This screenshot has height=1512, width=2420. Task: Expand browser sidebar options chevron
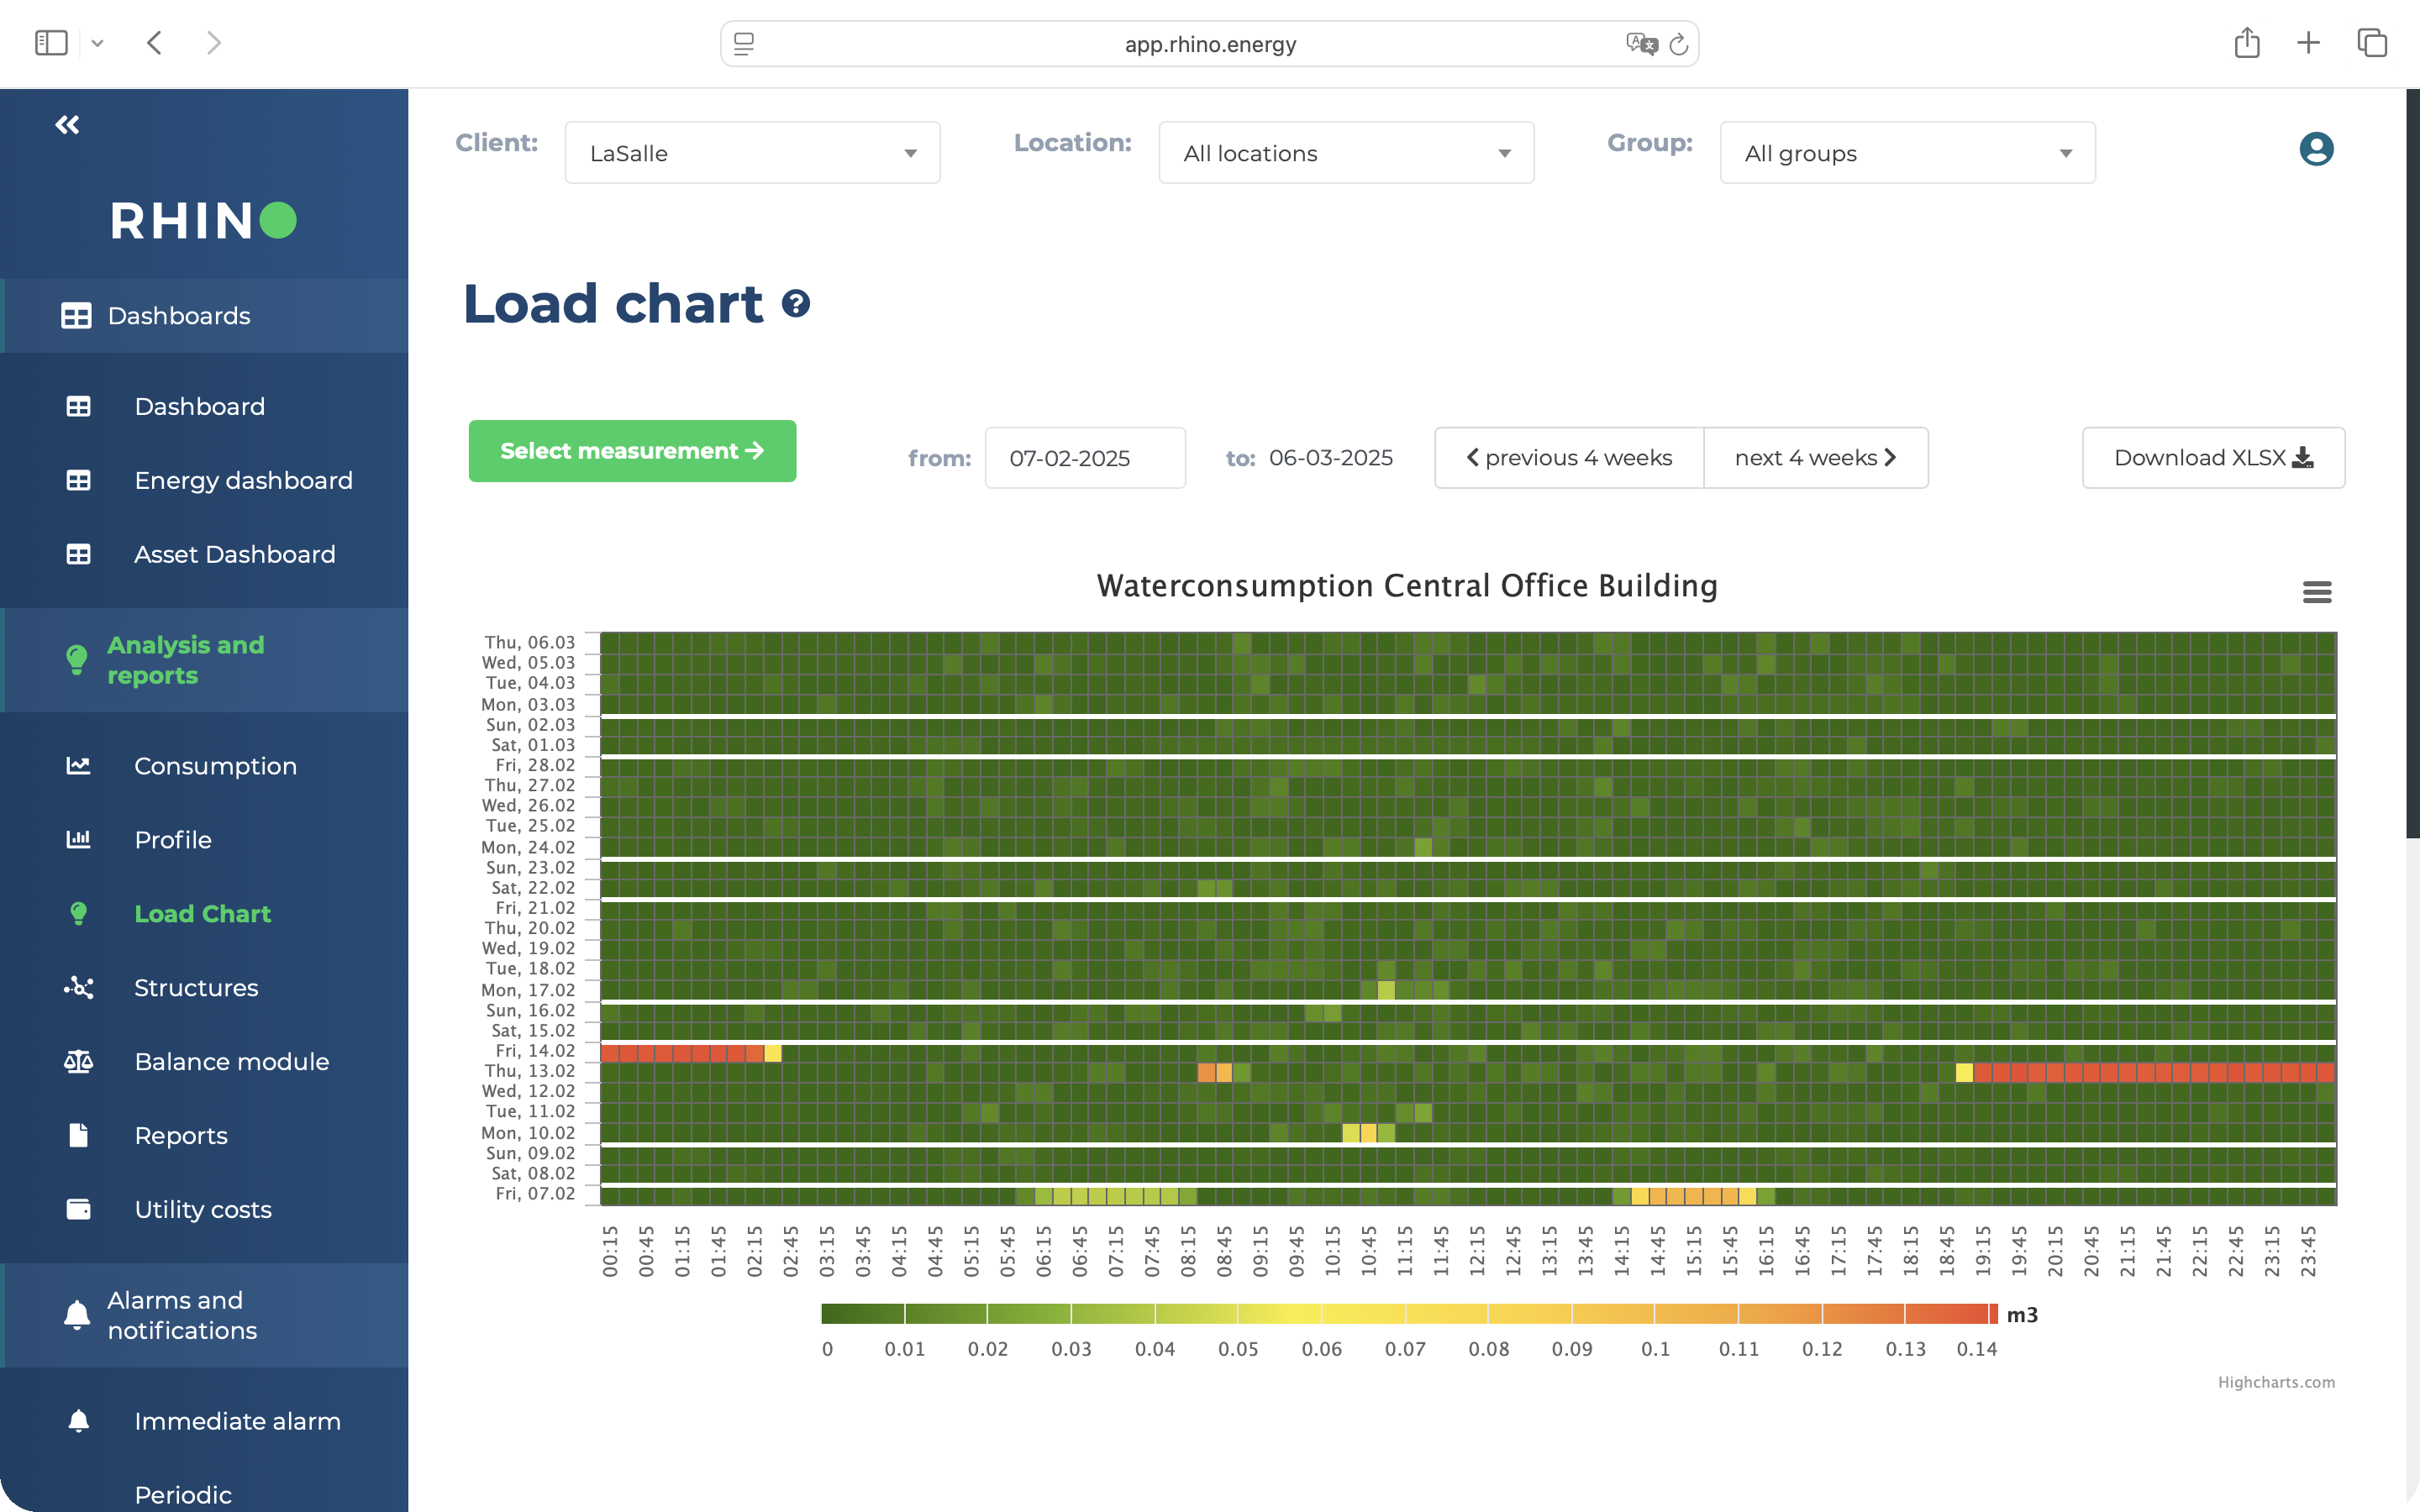[97, 44]
